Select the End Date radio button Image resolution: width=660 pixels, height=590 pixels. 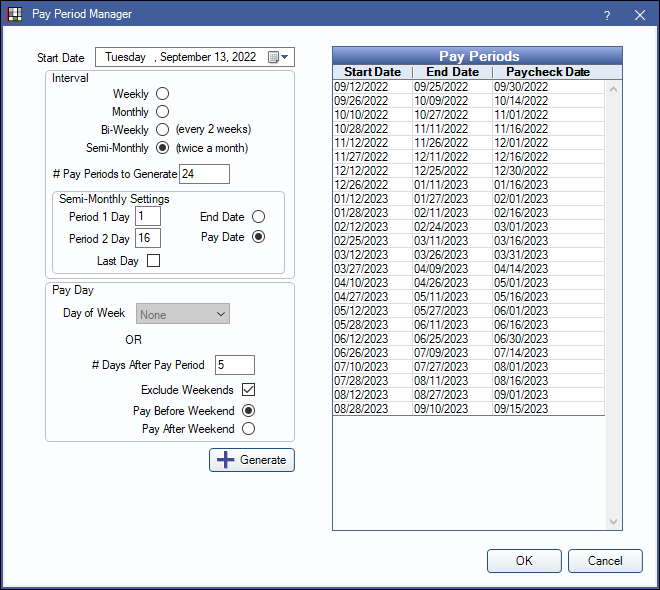[259, 217]
